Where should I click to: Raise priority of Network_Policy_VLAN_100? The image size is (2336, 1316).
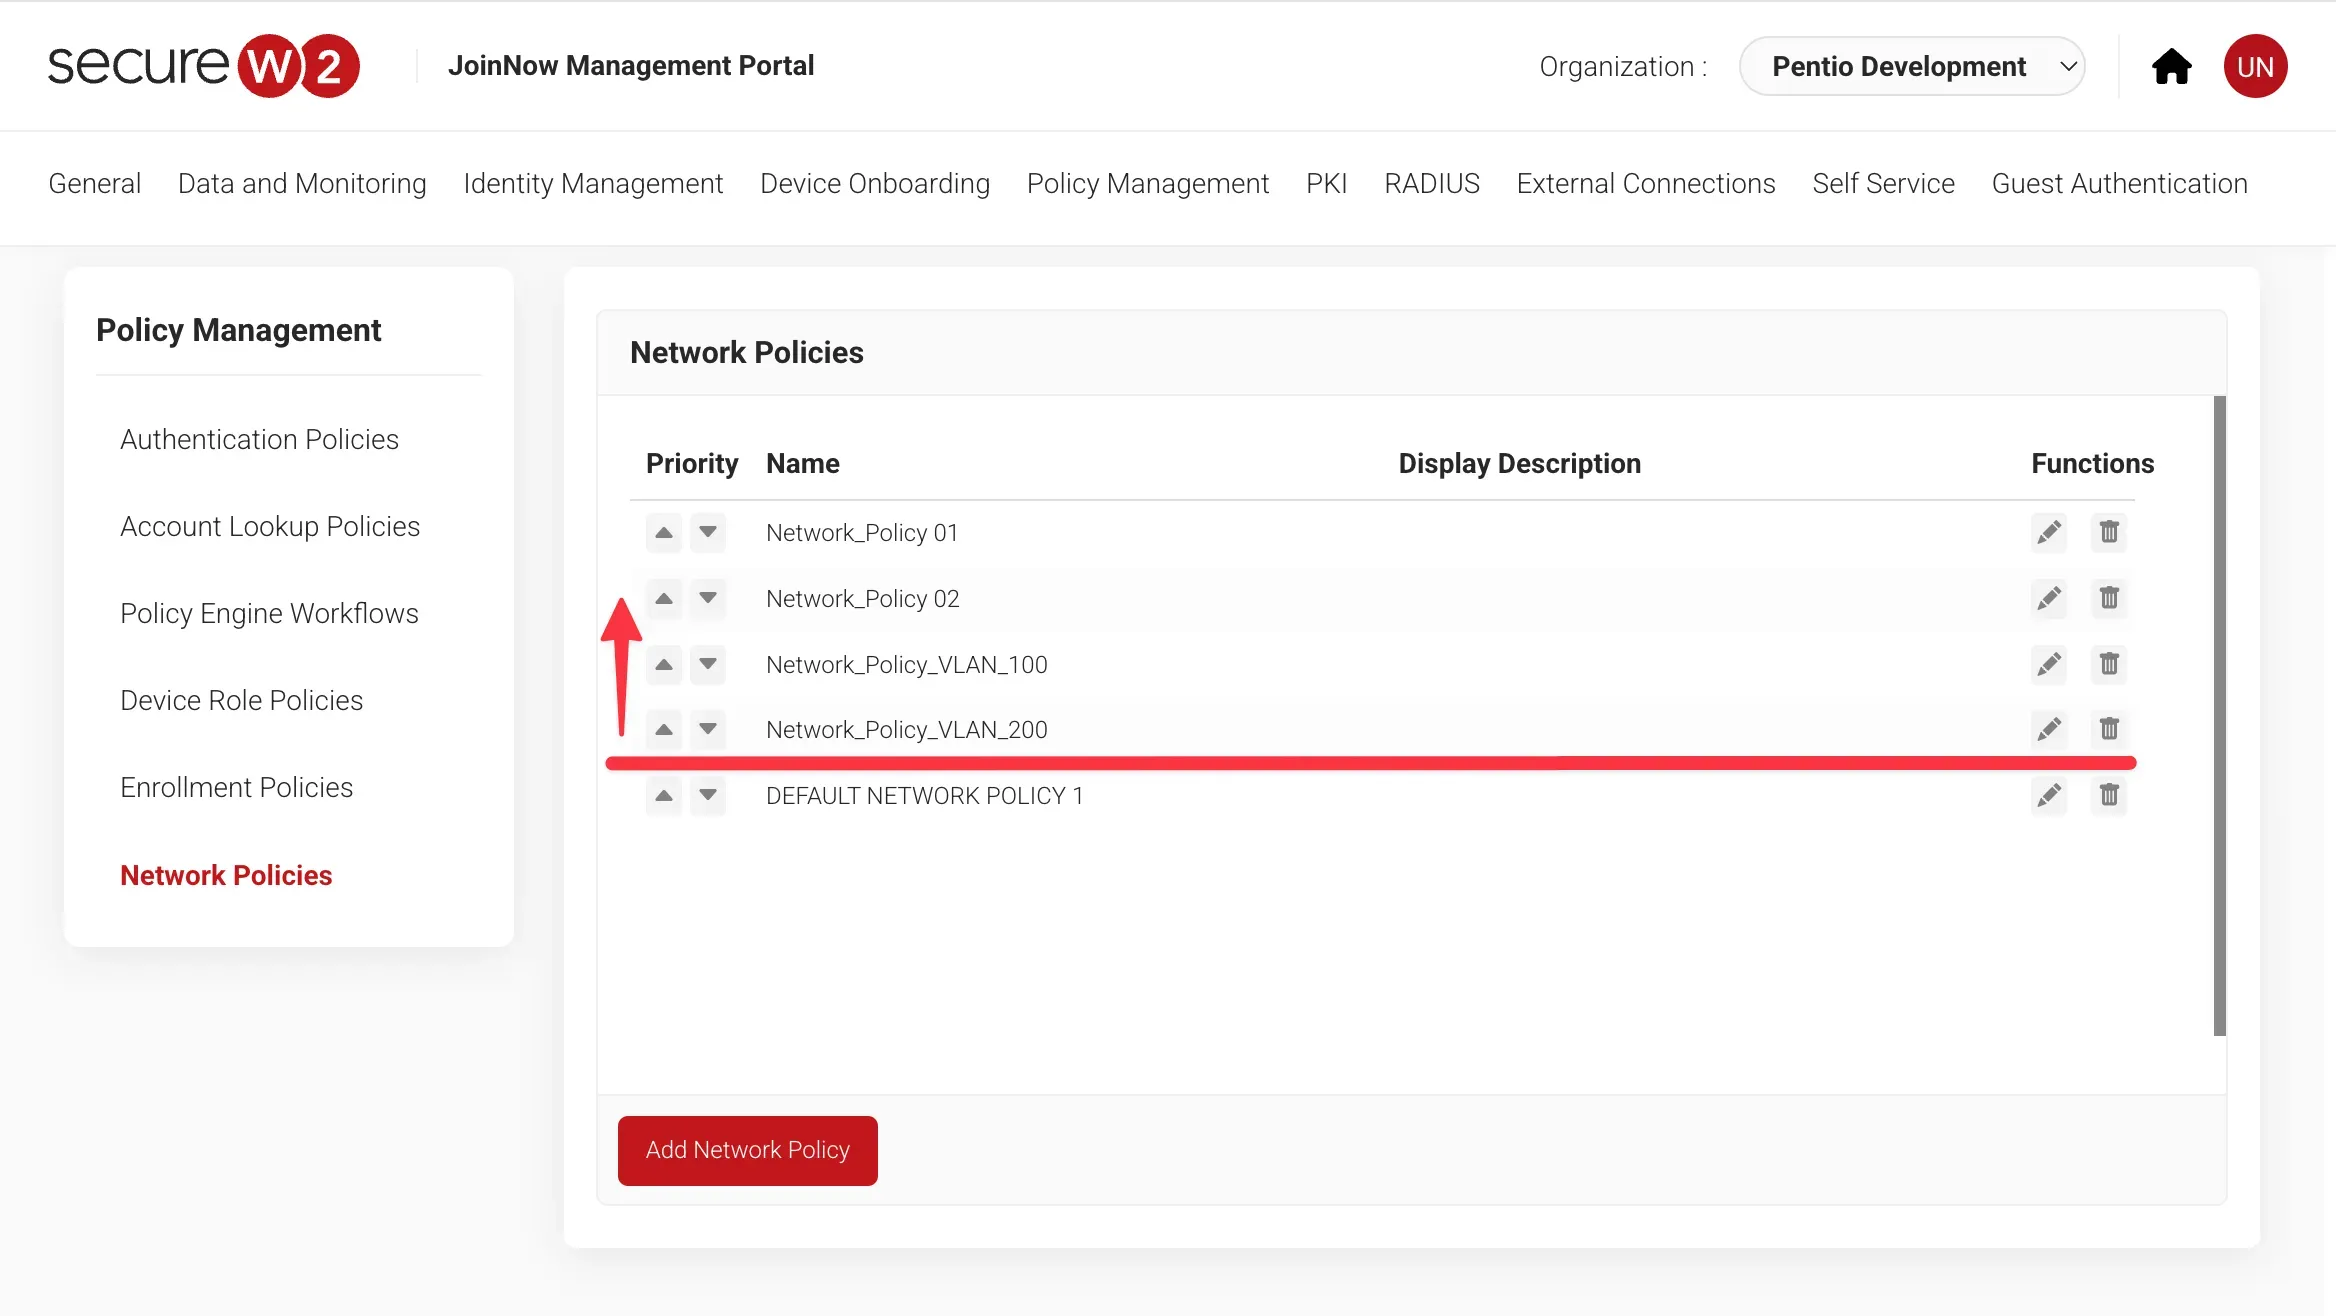point(664,664)
